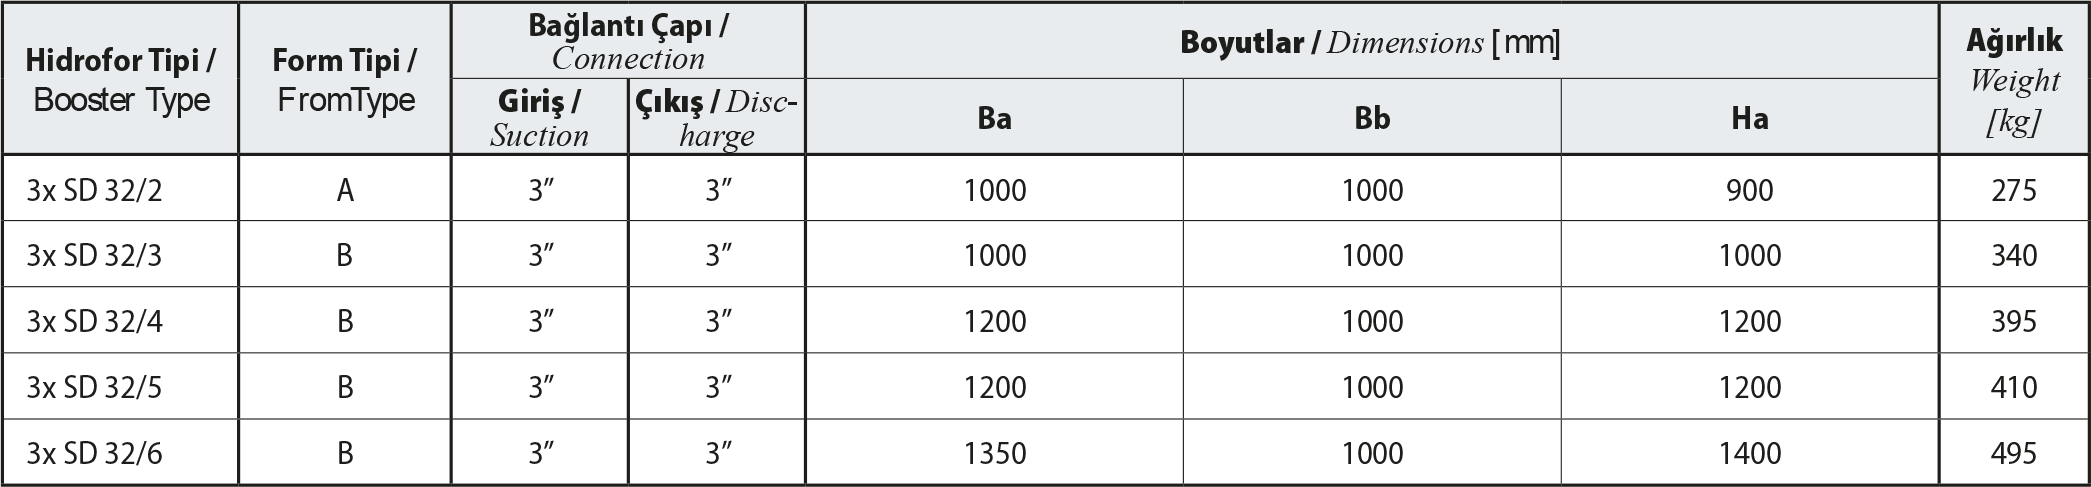Click form type A cell
This screenshot has height=487, width=2091.
[x=344, y=189]
